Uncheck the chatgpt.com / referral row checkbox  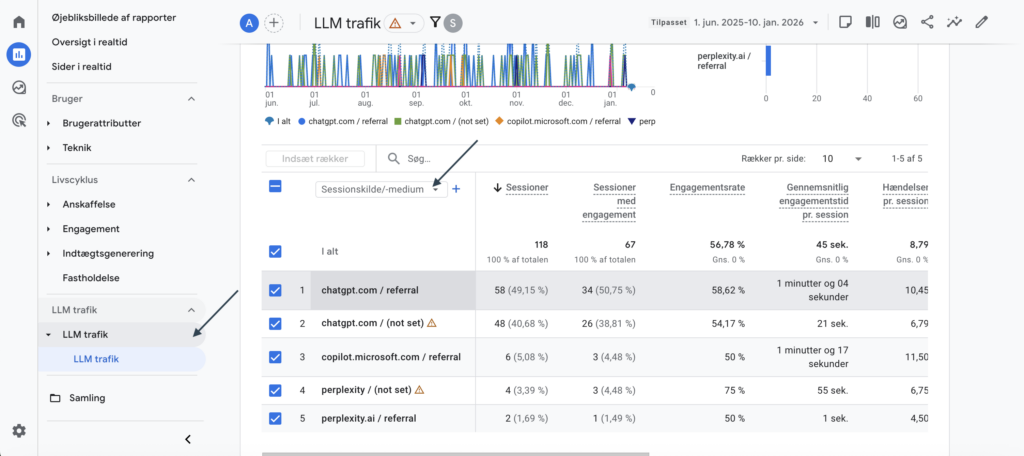click(x=275, y=290)
